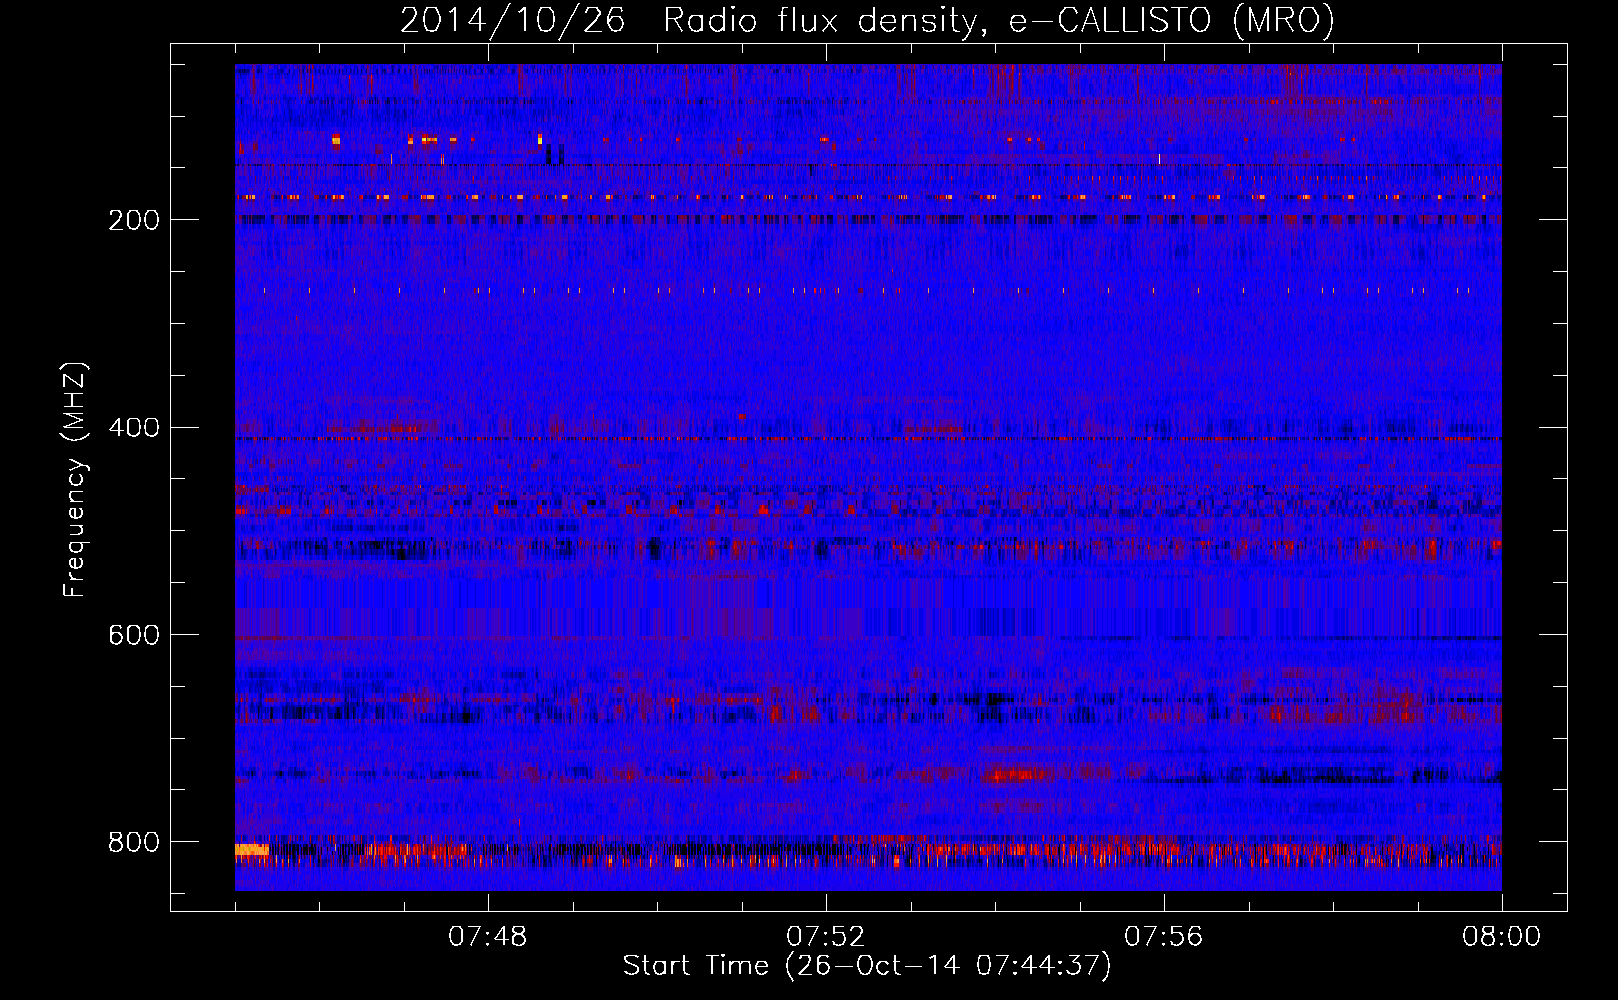Click the 07:52 time tick label
The image size is (1618, 1000).
(826, 937)
